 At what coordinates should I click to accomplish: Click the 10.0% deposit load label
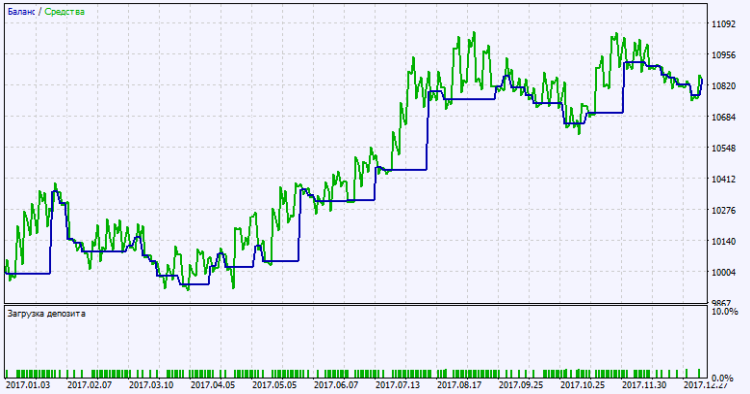pos(725,312)
